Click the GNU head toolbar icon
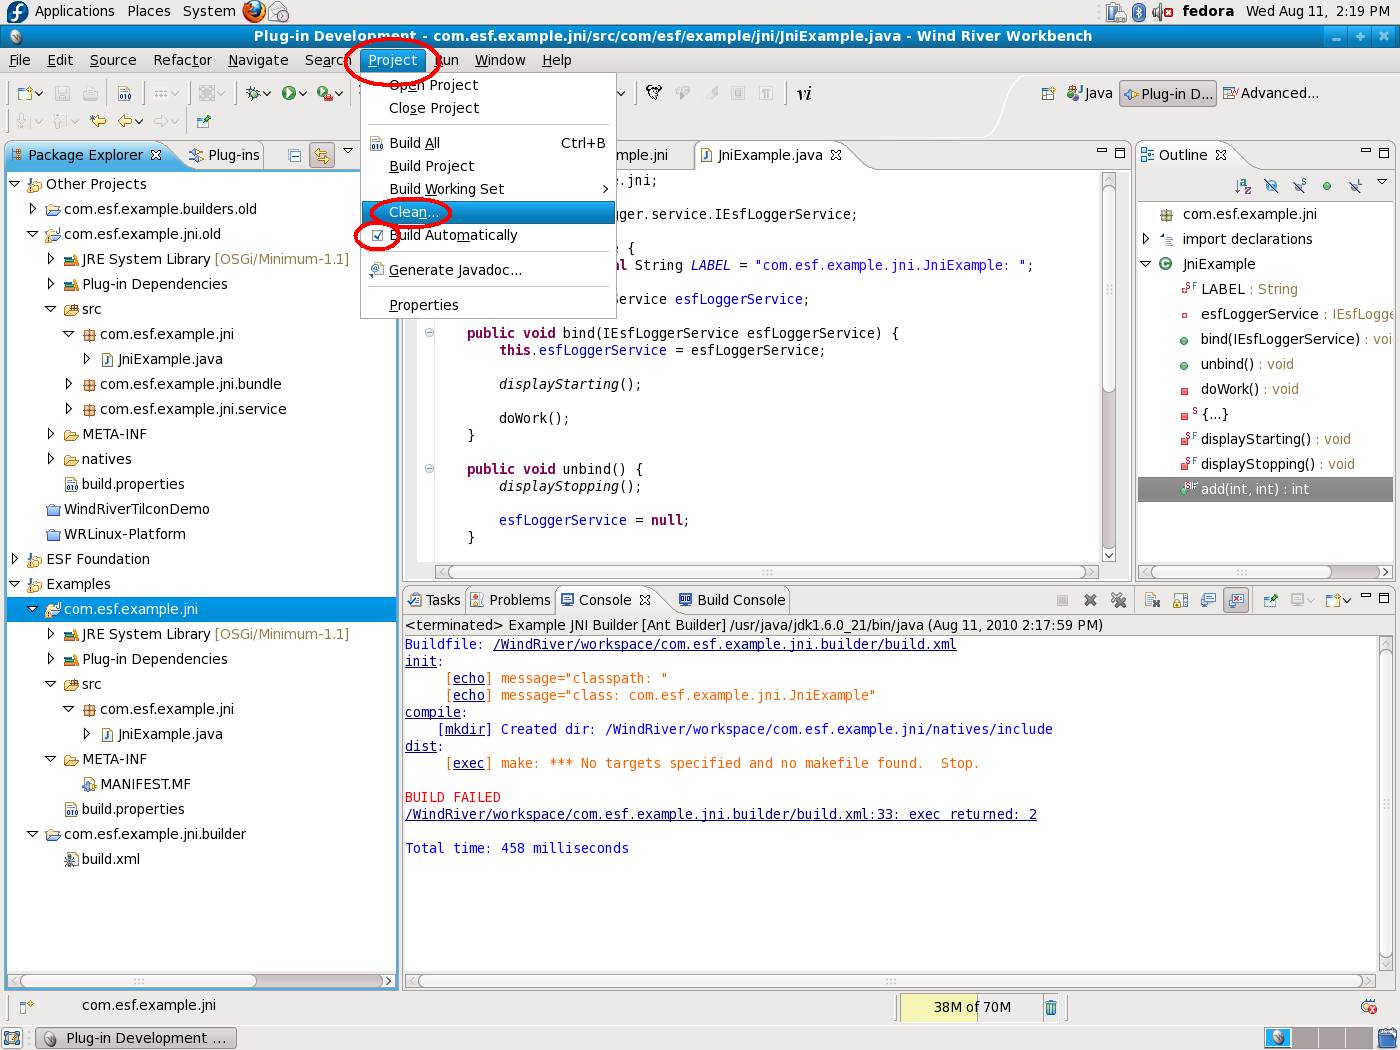 point(654,93)
